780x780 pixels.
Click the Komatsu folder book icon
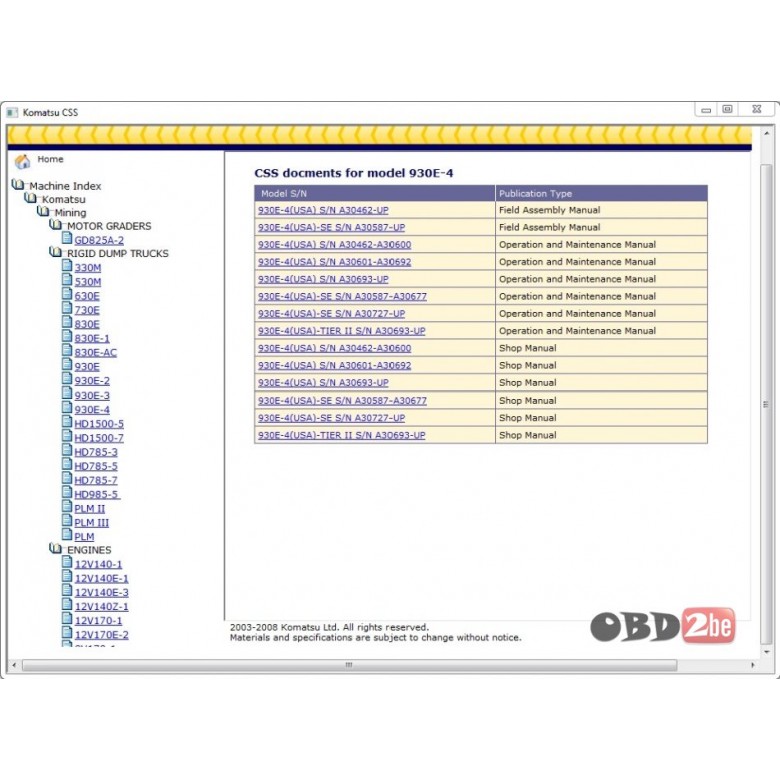pyautogui.click(x=30, y=198)
